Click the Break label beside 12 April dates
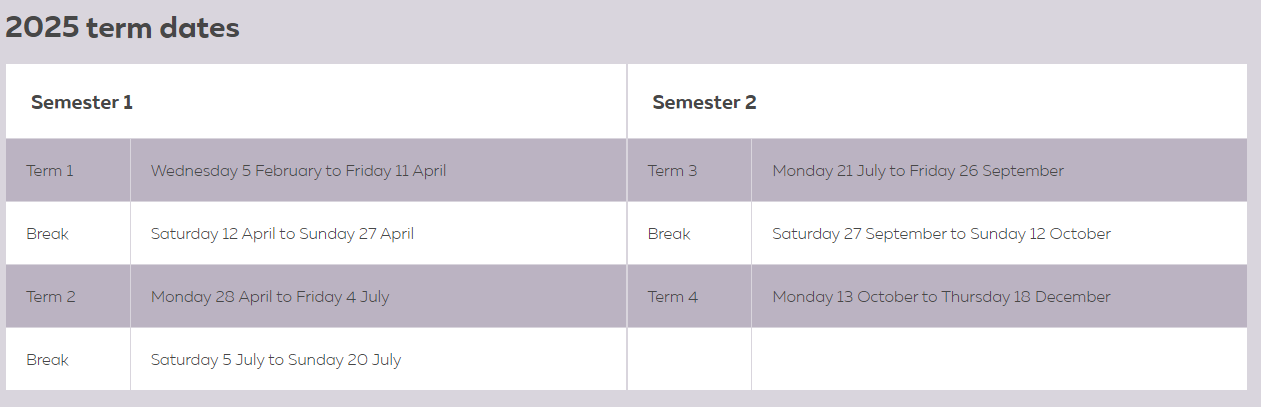This screenshot has width=1261, height=407. [48, 234]
